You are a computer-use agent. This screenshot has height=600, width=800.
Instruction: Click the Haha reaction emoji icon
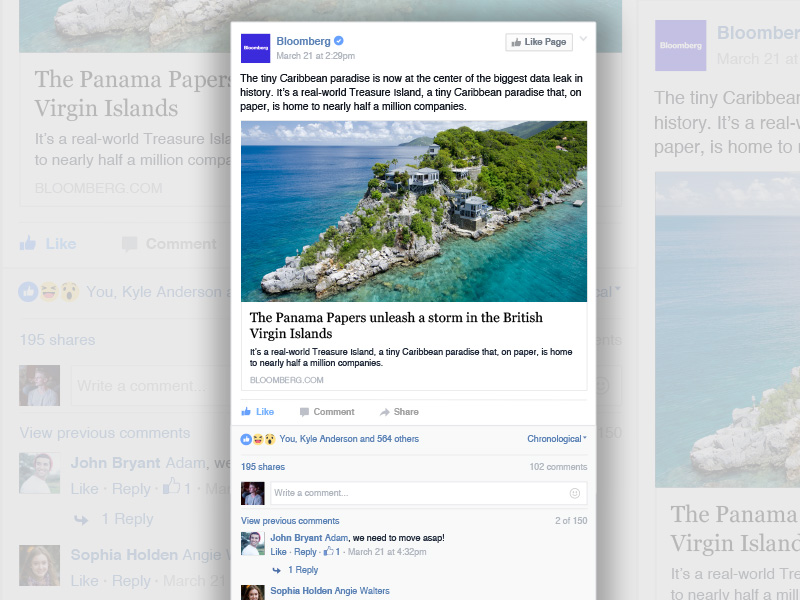coord(258,439)
